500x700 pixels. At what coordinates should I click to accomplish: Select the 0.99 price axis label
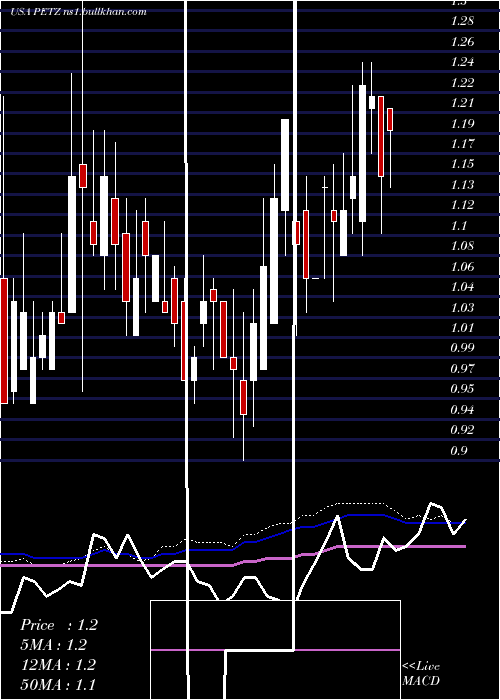(x=462, y=347)
